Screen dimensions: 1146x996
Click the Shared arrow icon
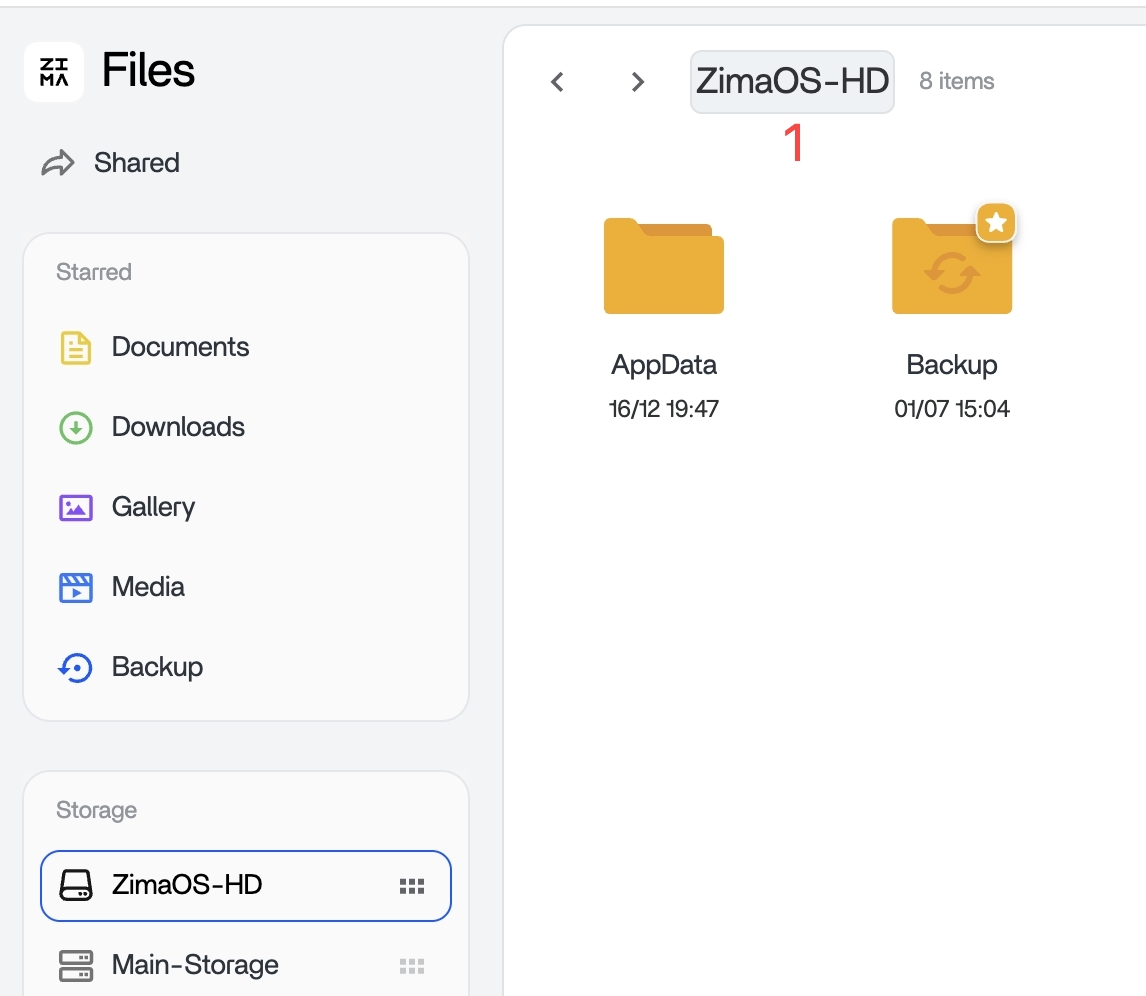58,163
